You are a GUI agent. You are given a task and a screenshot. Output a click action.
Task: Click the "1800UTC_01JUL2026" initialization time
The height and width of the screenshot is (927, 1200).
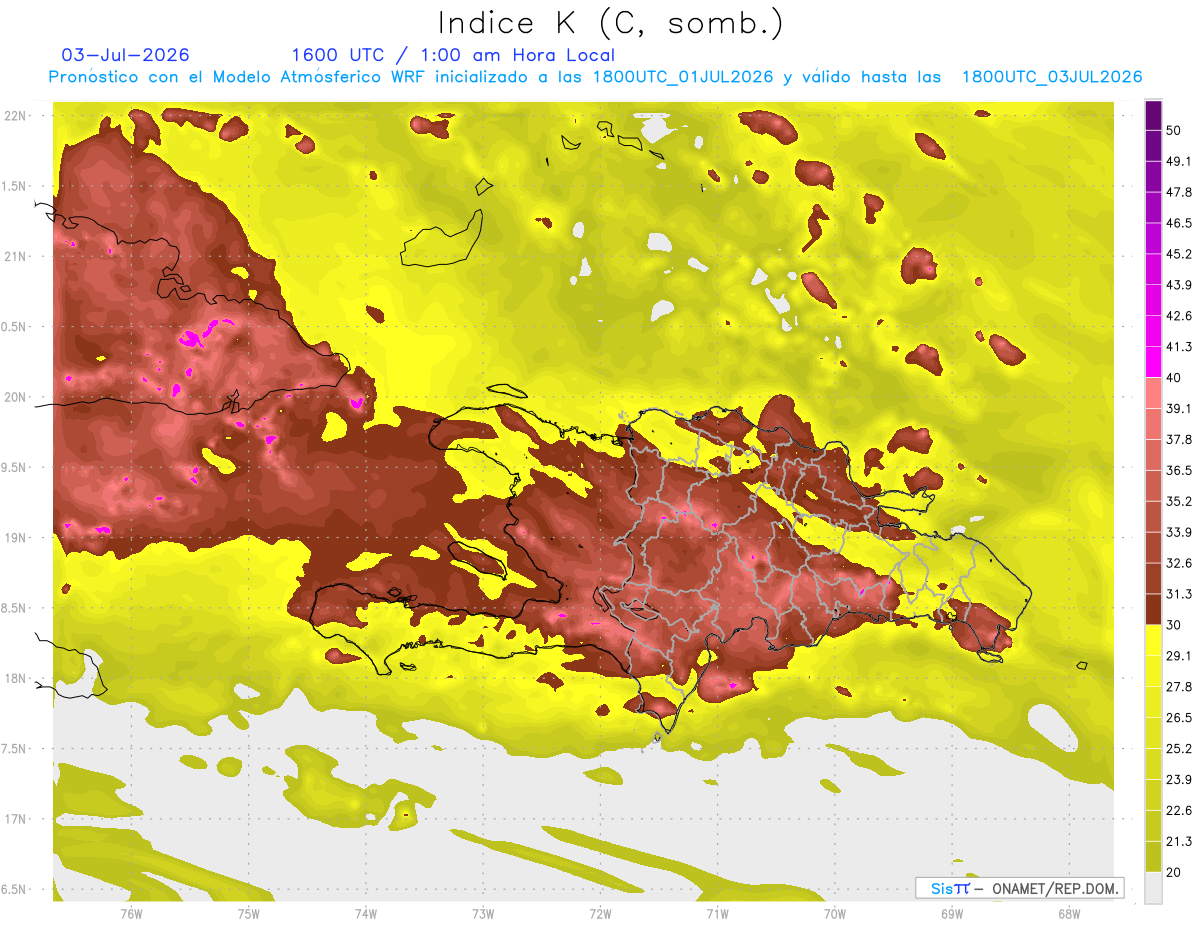[x=683, y=77]
